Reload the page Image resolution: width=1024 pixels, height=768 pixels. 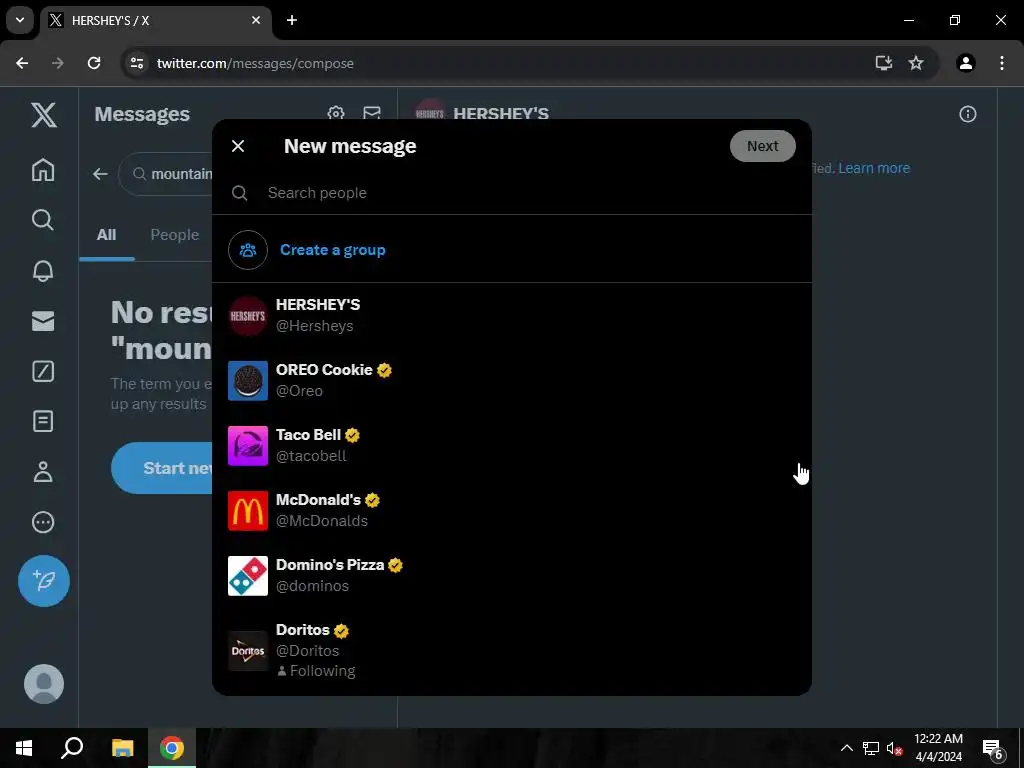click(x=94, y=63)
